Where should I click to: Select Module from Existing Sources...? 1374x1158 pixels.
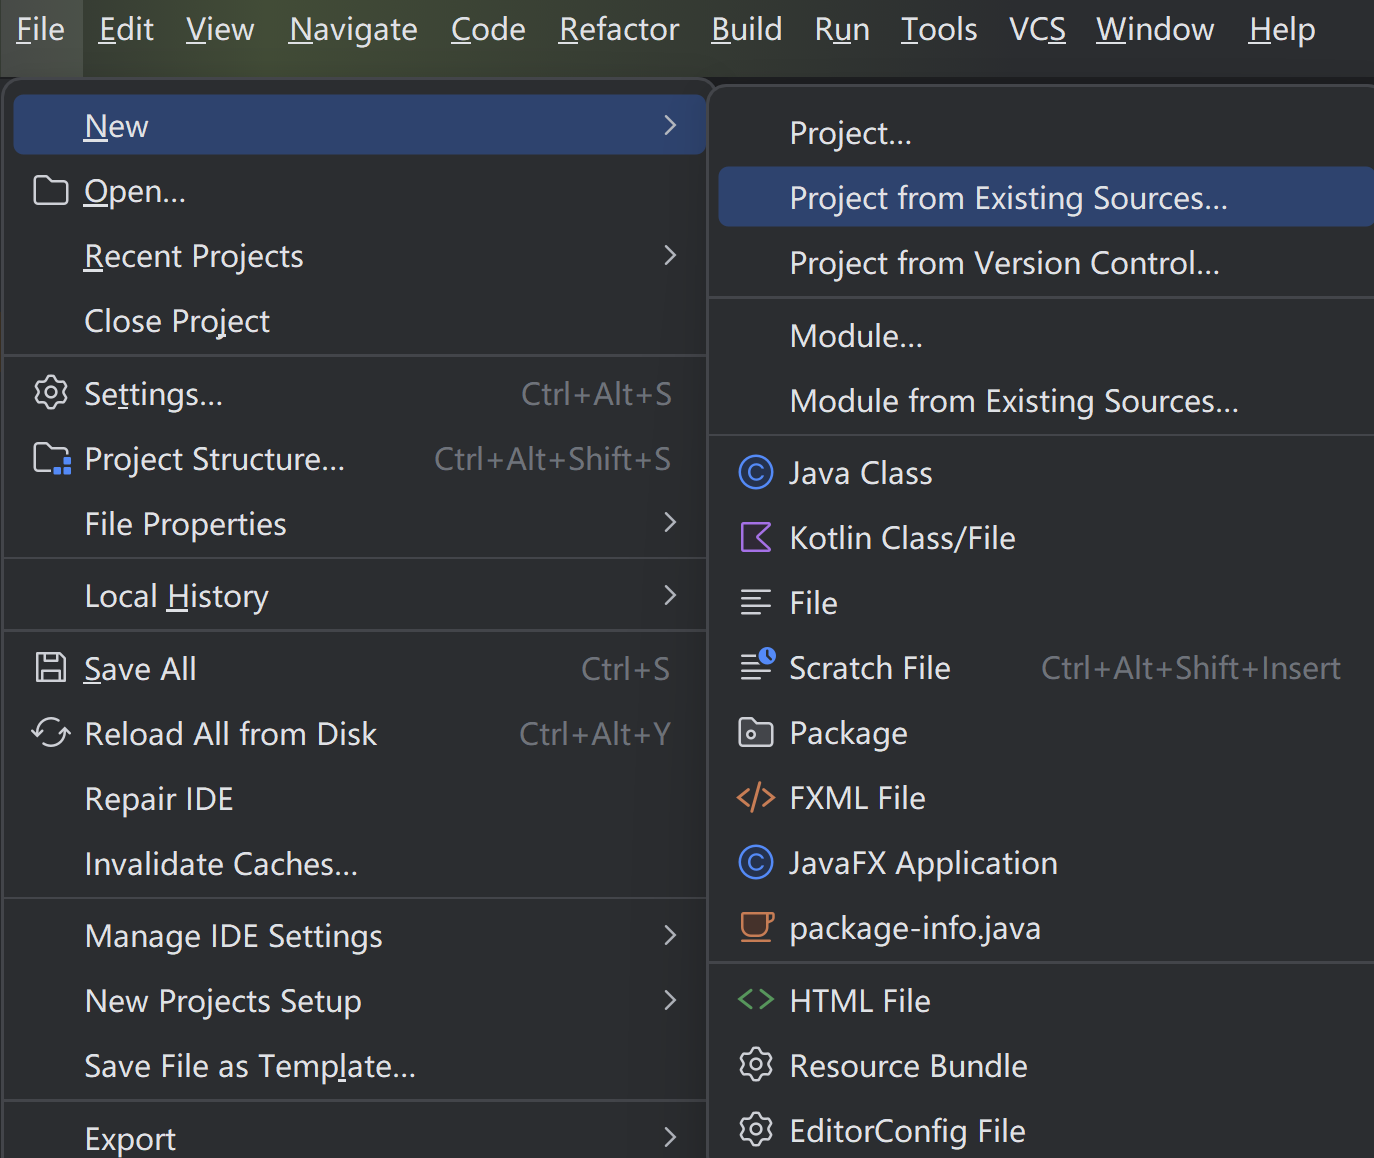(1045, 400)
